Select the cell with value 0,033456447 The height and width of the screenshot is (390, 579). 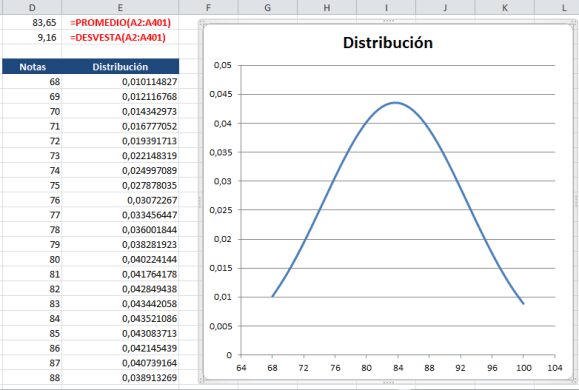tap(120, 215)
